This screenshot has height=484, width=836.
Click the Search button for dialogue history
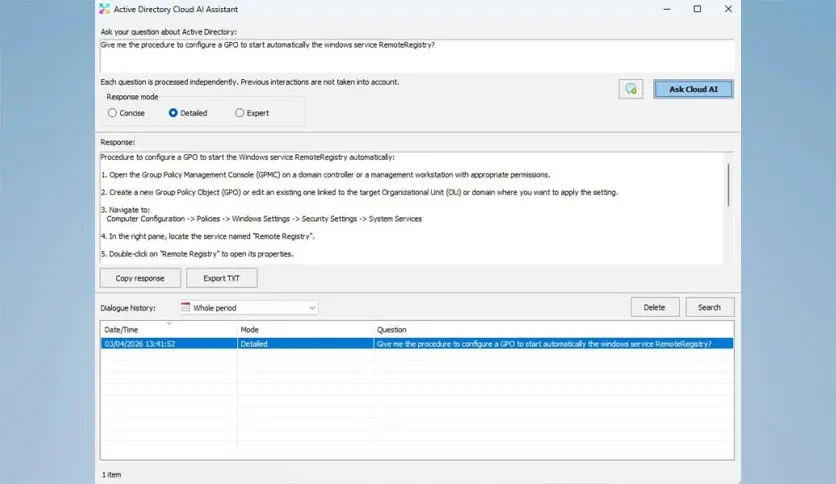click(710, 308)
